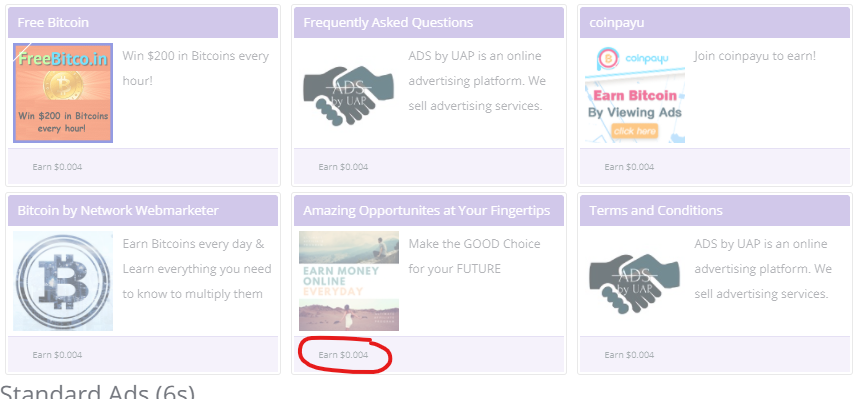Click the coinpayu Earn Bitcoin banner image
Screen dimensions: 863x399
pyautogui.click(x=635, y=93)
